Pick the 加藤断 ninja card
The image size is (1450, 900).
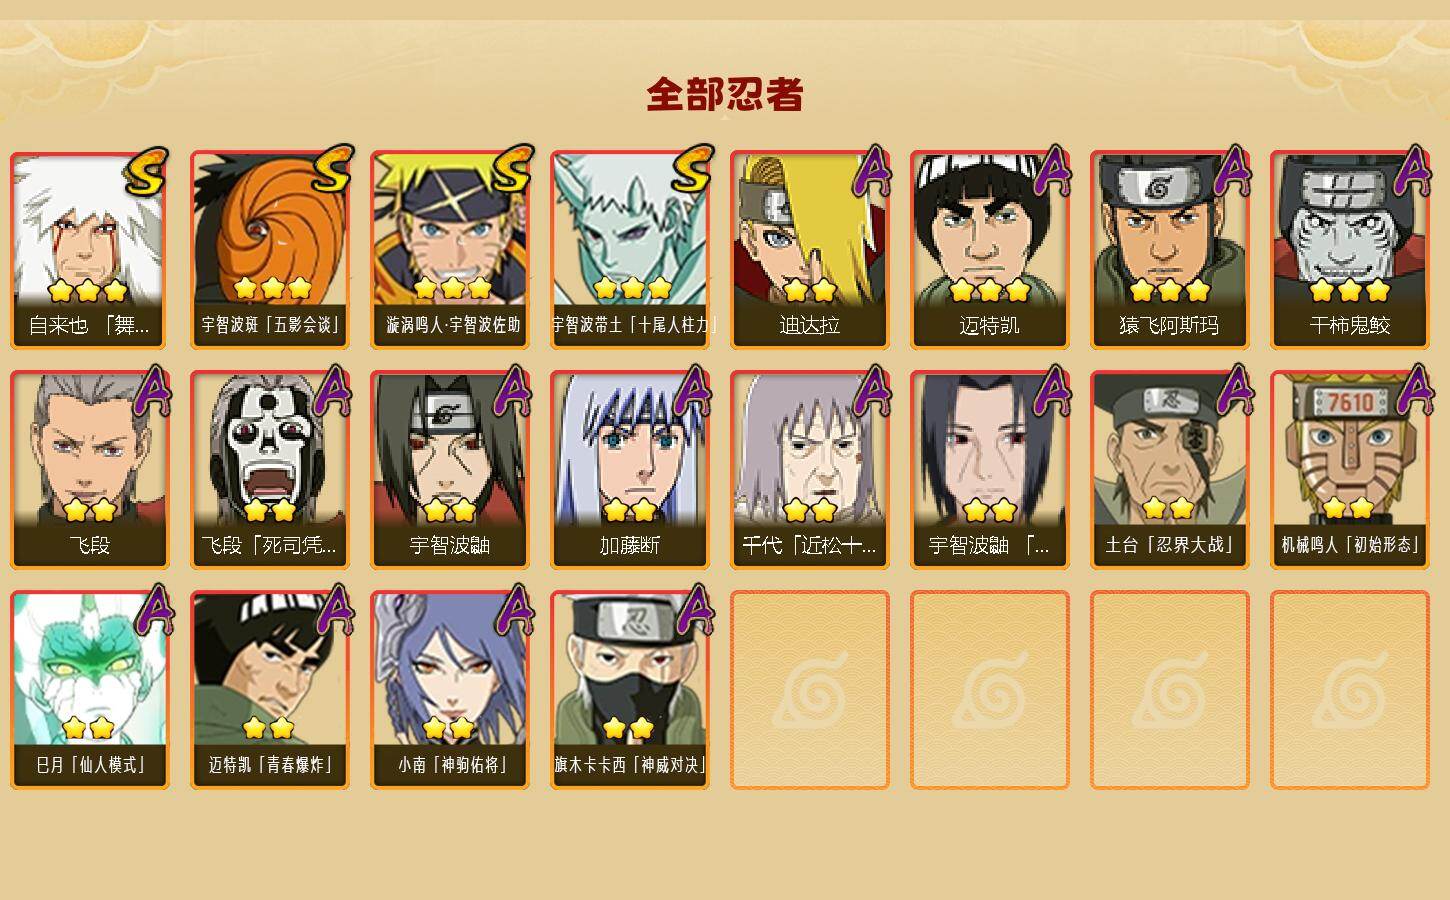pos(629,470)
